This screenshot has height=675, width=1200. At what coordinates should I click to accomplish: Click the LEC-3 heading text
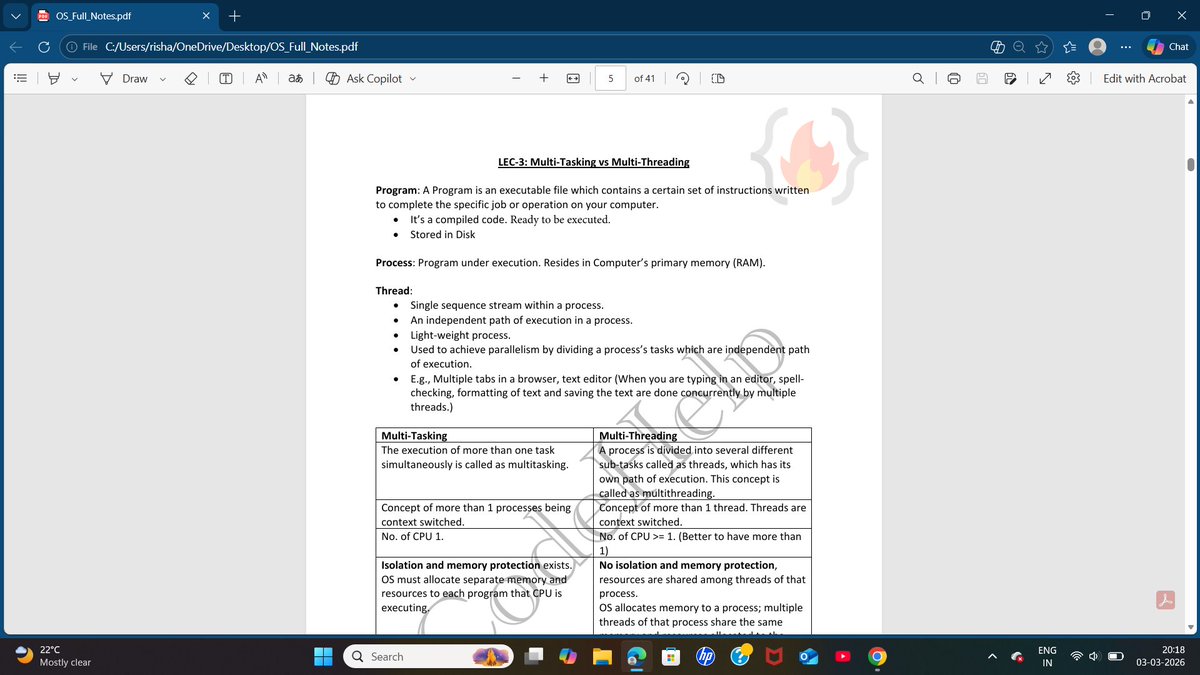tap(593, 162)
